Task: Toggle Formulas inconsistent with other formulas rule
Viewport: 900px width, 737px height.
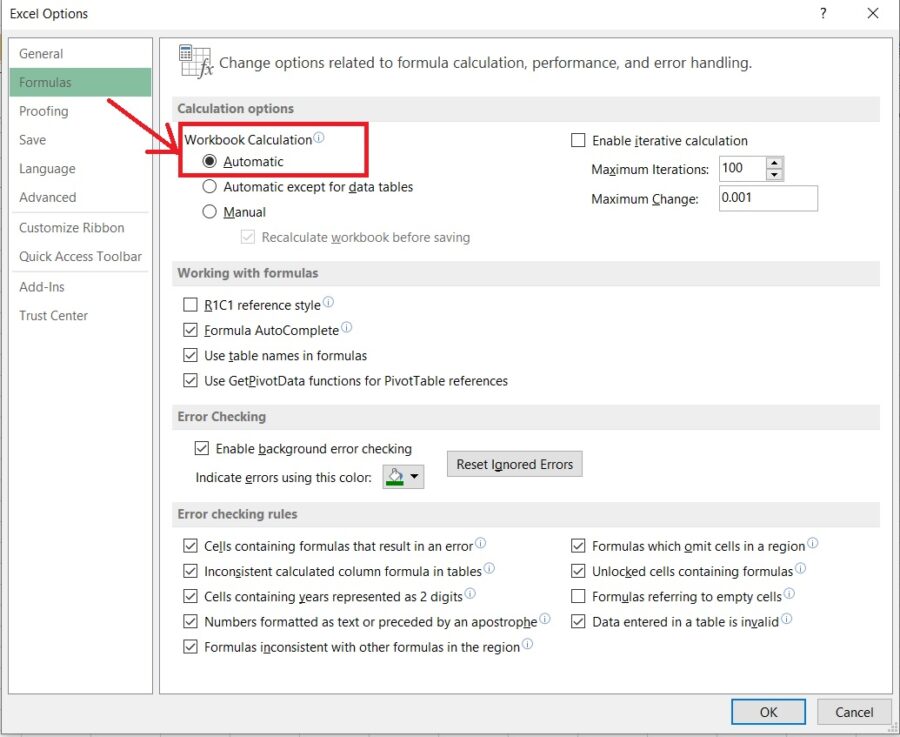Action: [190, 647]
